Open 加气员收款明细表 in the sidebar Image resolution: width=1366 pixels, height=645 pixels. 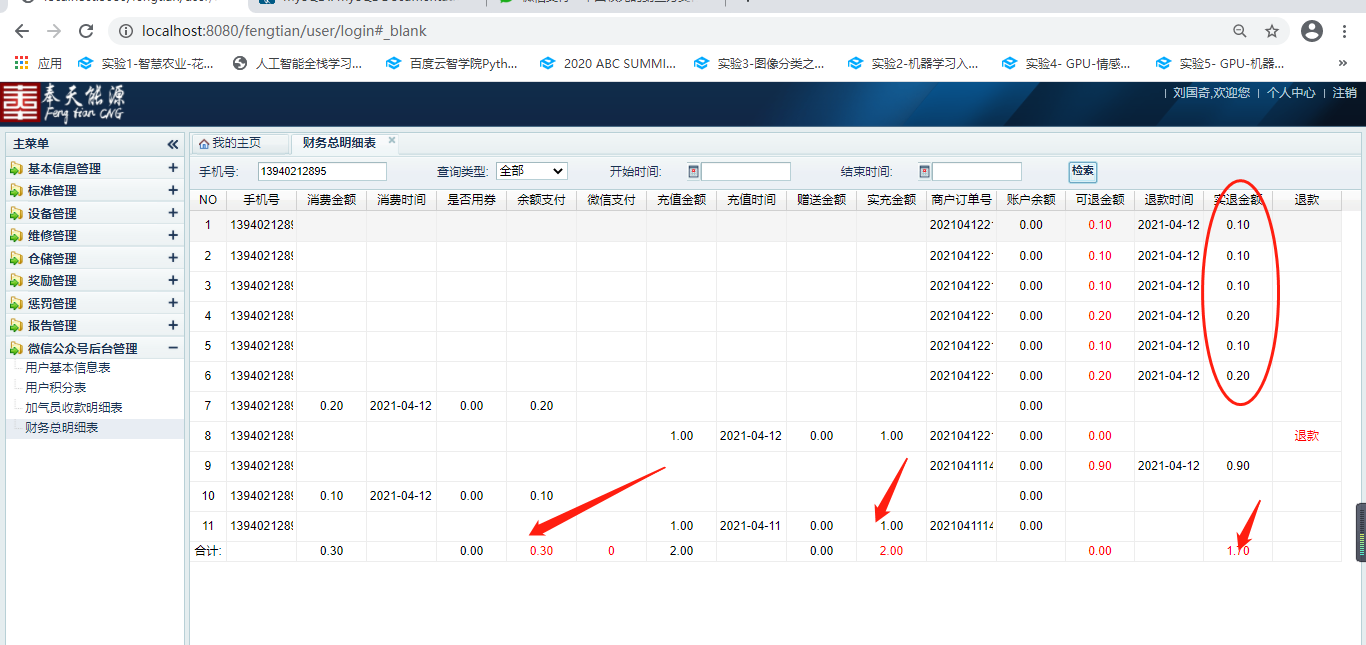coord(74,407)
